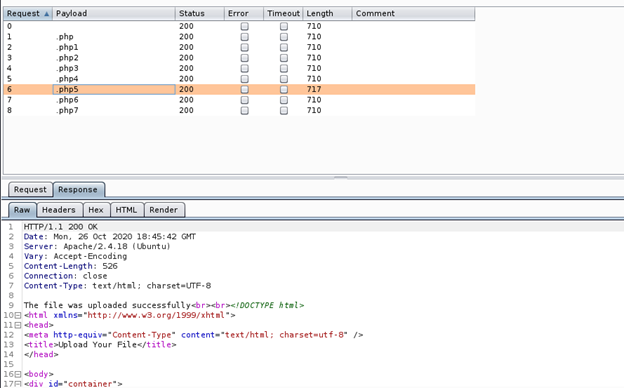Toggle Timeout checkbox for .php4 row
Screen dimensions: 624x388
pos(284,79)
